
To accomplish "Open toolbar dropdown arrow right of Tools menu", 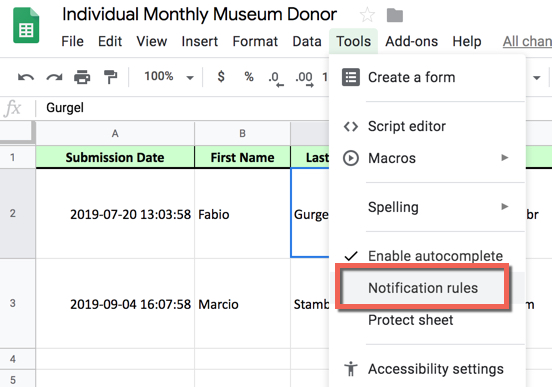I will pyautogui.click(x=537, y=77).
